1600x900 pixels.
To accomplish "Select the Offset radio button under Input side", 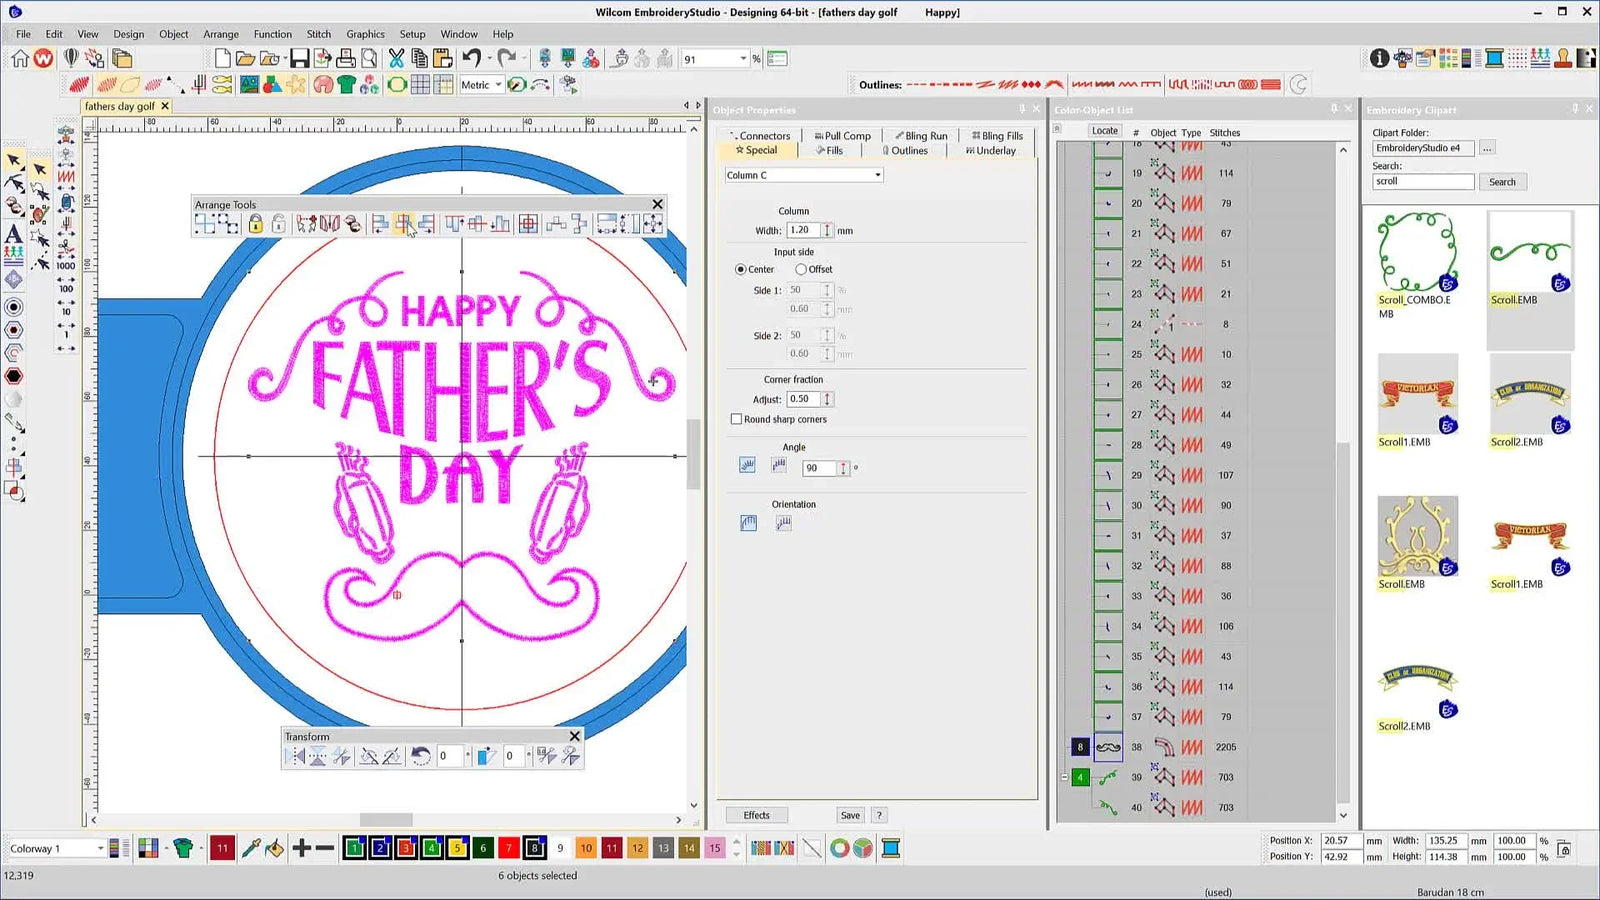I will (801, 269).
